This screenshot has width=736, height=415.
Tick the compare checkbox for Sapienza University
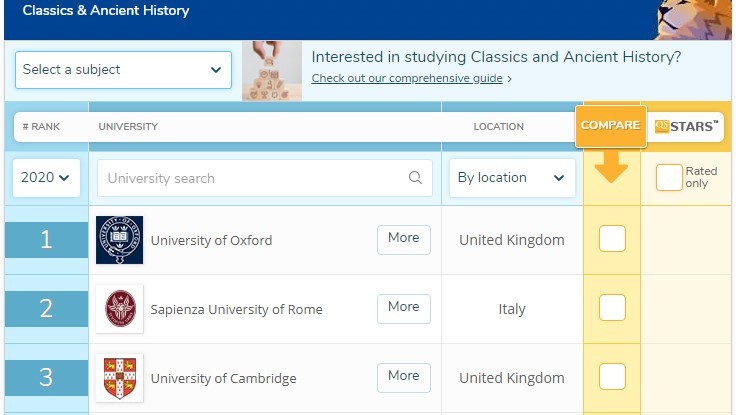click(612, 308)
